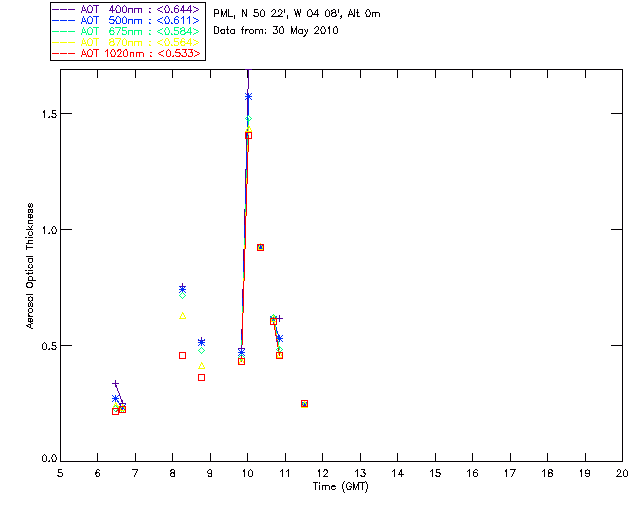The width and height of the screenshot is (640, 512).
Task: Click the x-axis tick label '6'
Action: (98, 473)
